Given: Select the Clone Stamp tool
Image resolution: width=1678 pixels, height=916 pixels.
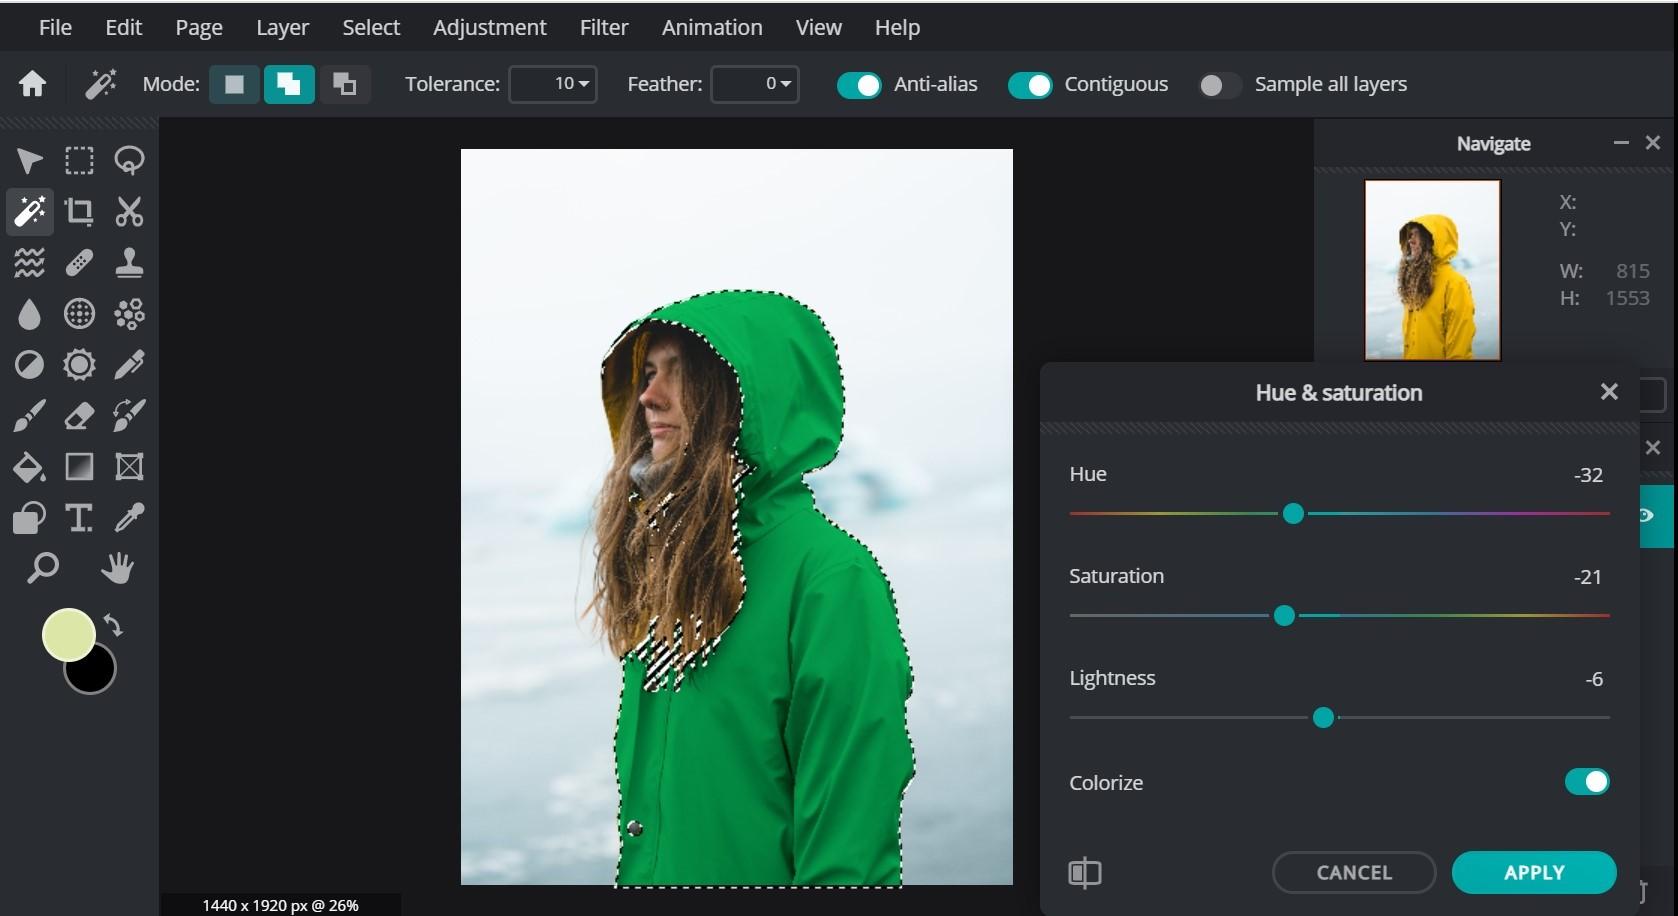Looking at the screenshot, I should click(x=129, y=263).
